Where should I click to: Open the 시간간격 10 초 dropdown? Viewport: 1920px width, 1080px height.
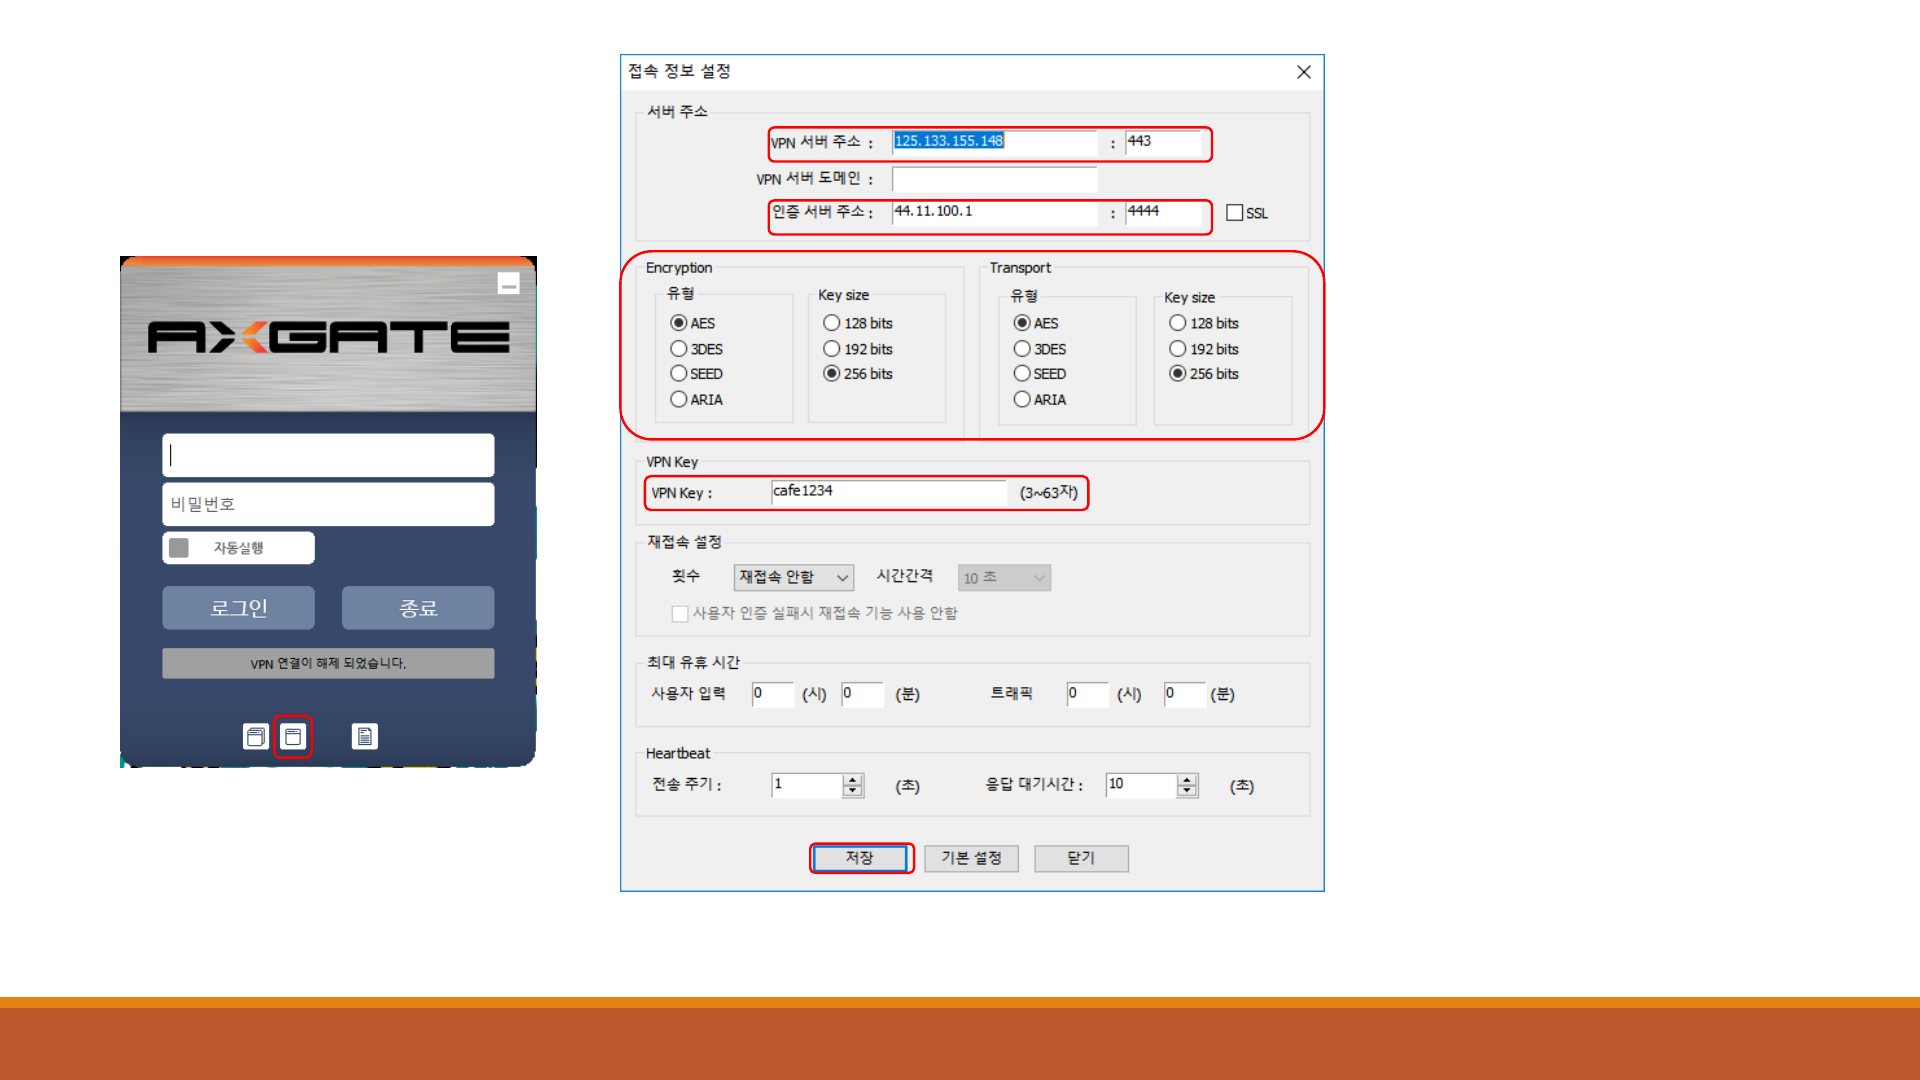1004,578
